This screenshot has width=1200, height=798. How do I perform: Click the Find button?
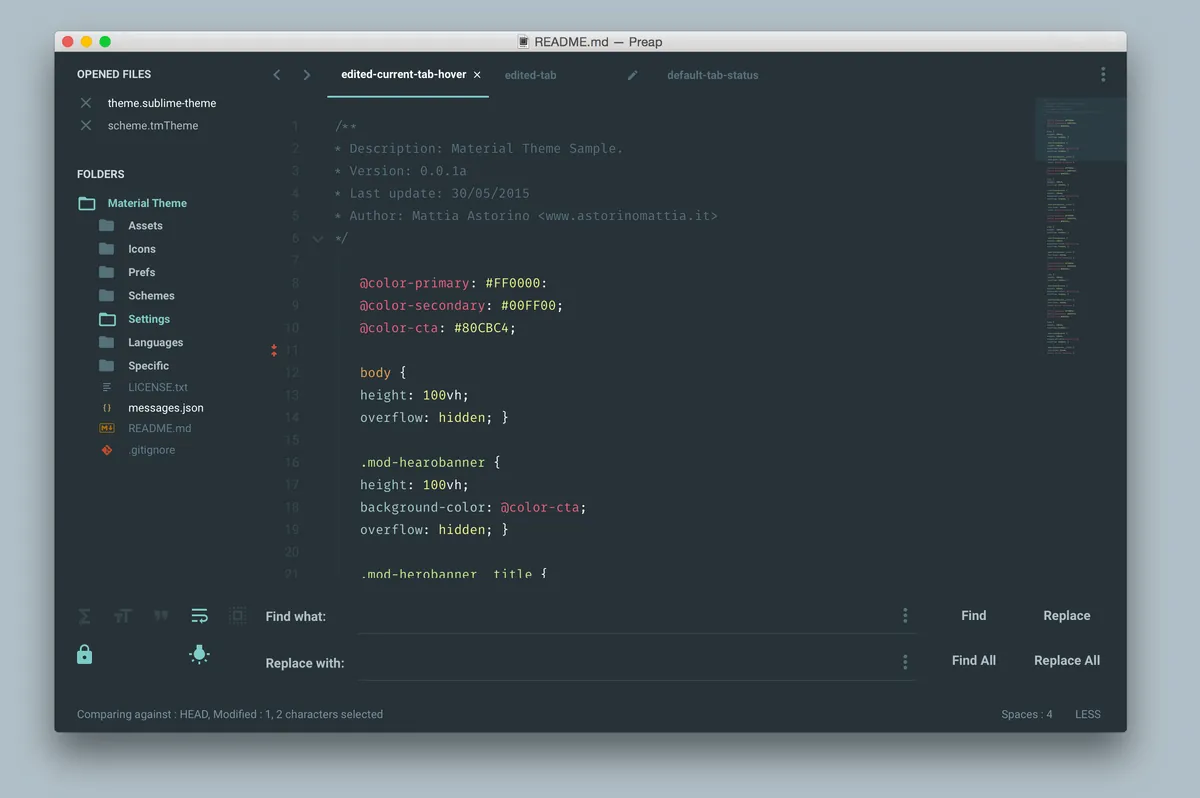coord(974,616)
